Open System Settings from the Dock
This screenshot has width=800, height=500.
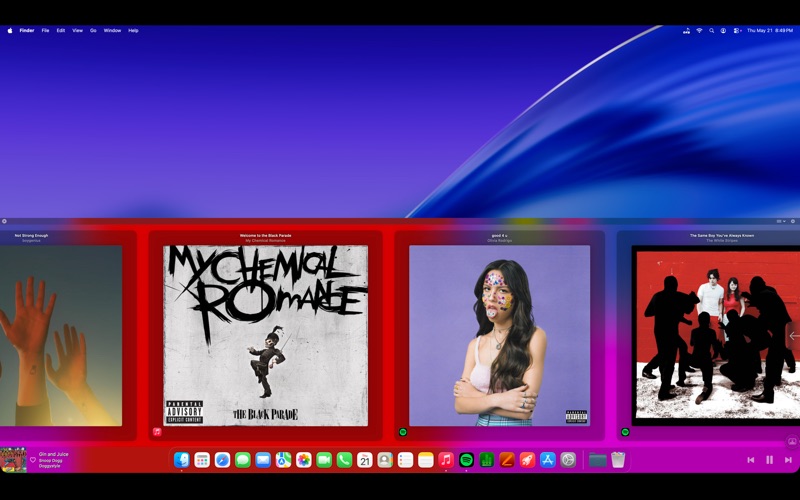click(568, 460)
